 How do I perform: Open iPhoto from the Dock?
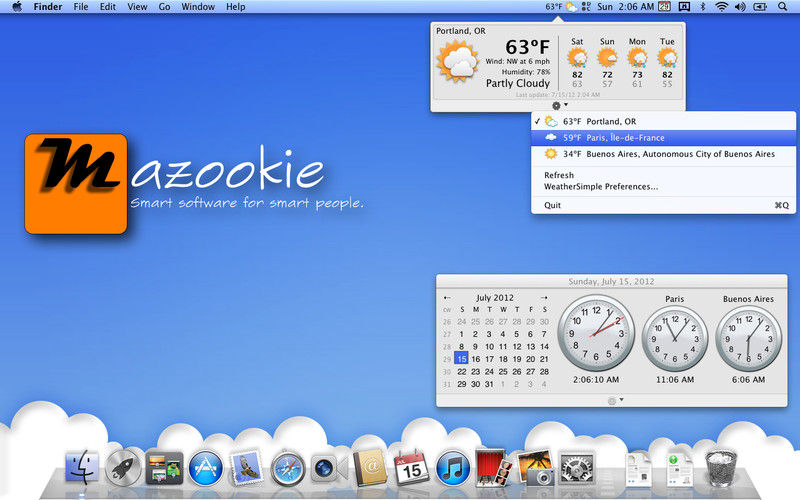(535, 467)
